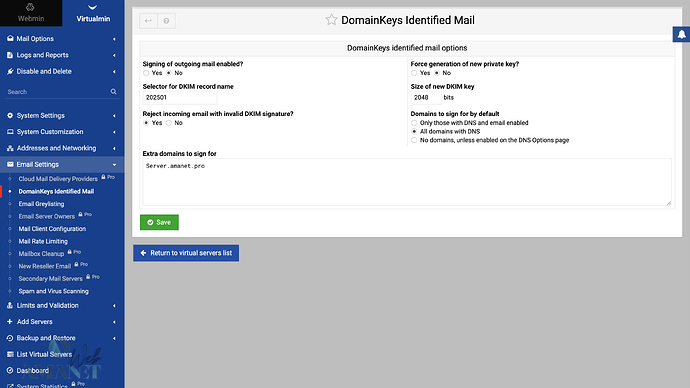
Task: Click the DKIM selector record name field
Action: pyautogui.click(x=180, y=98)
